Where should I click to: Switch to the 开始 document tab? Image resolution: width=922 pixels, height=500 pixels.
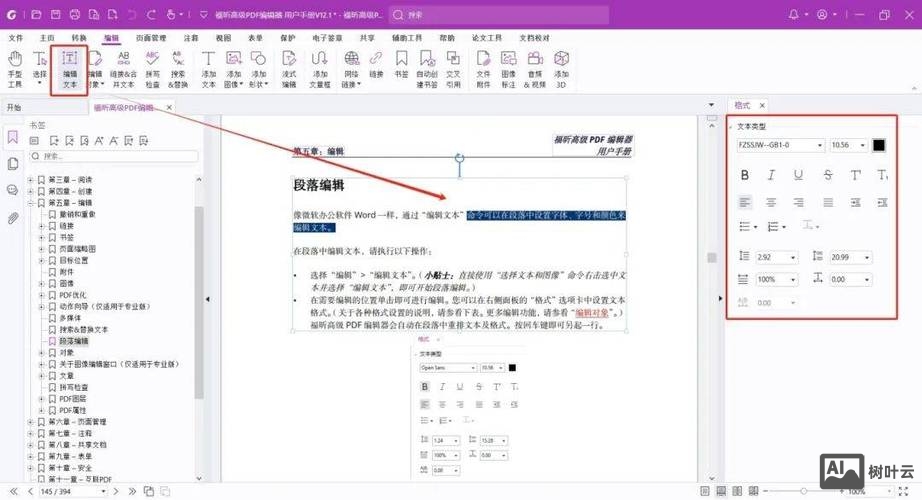(14, 108)
